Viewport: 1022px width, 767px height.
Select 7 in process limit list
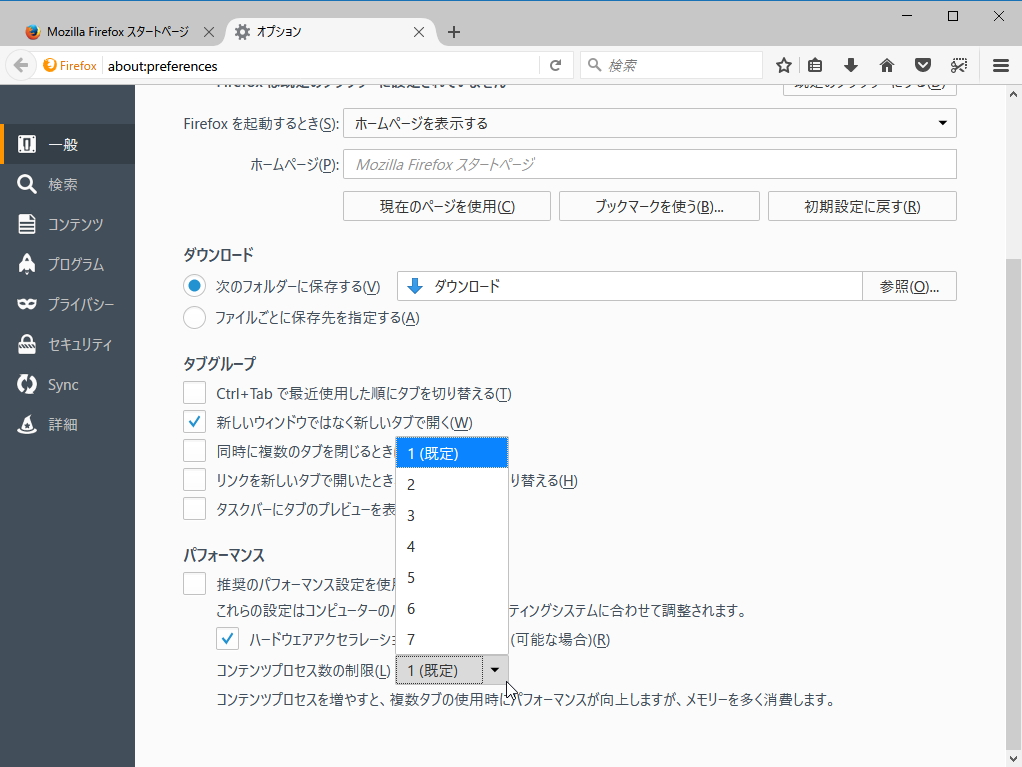(x=452, y=639)
